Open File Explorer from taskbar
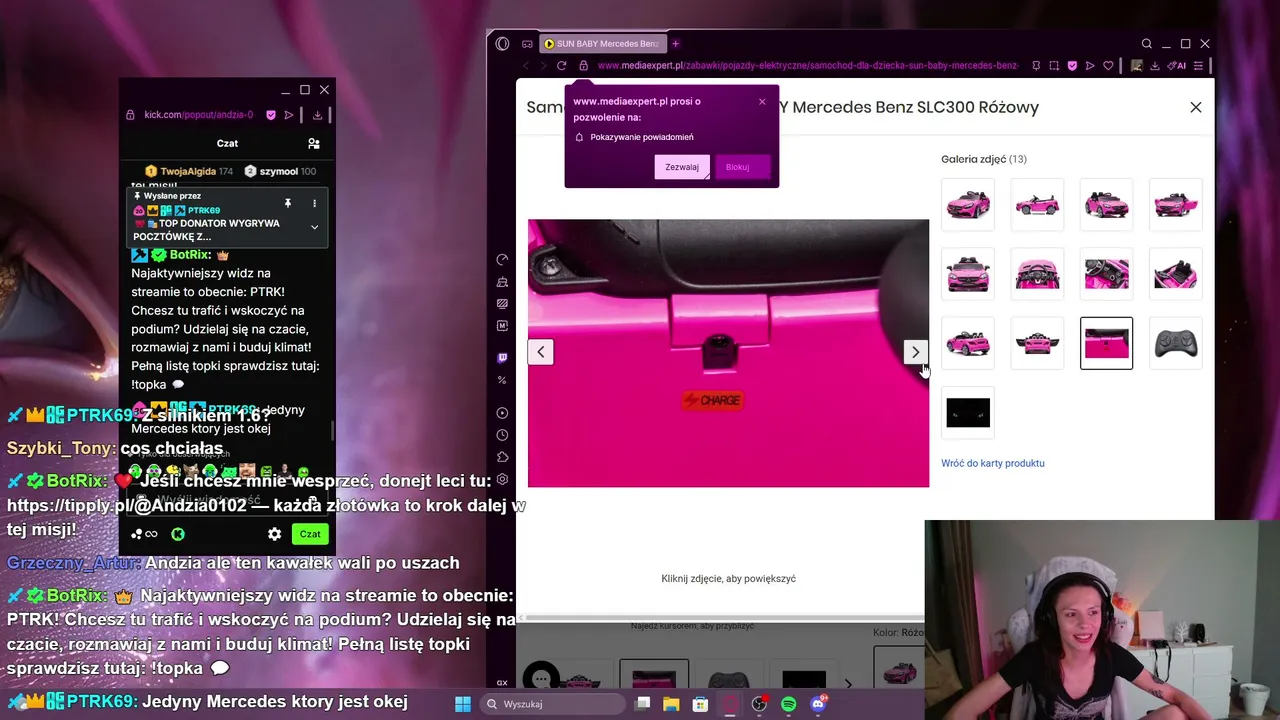The width and height of the screenshot is (1280, 720). coord(672,704)
